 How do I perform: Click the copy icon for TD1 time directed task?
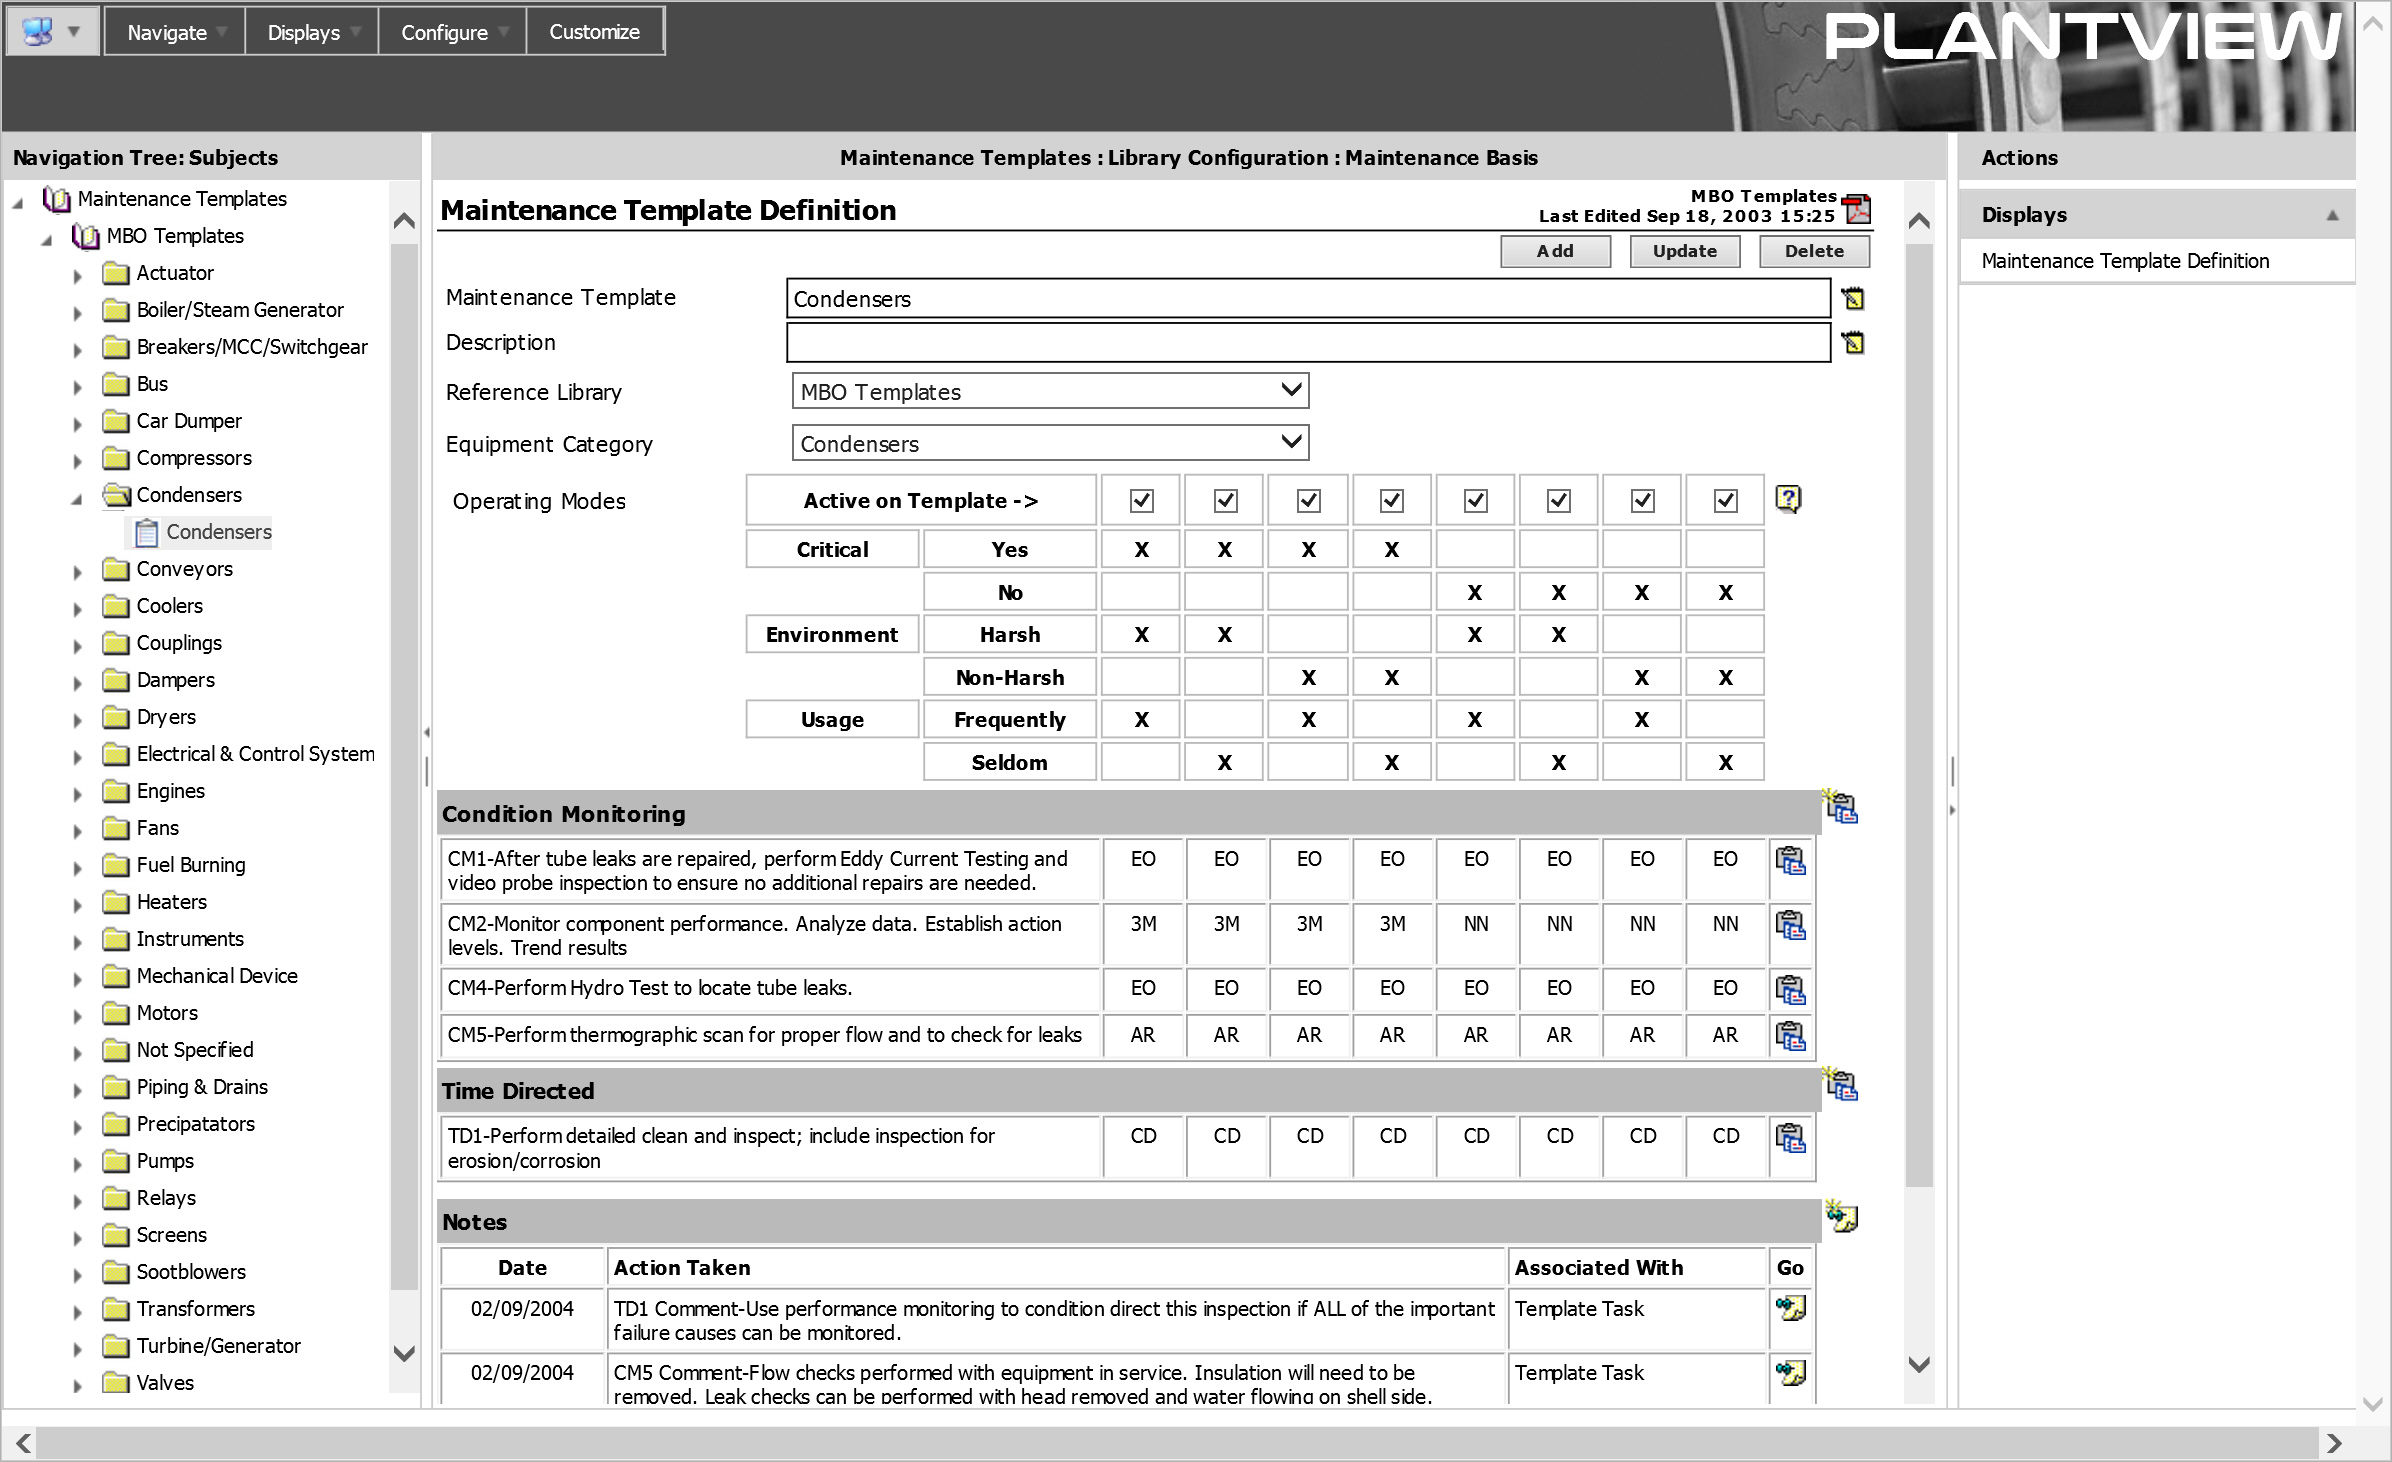coord(1789,1134)
